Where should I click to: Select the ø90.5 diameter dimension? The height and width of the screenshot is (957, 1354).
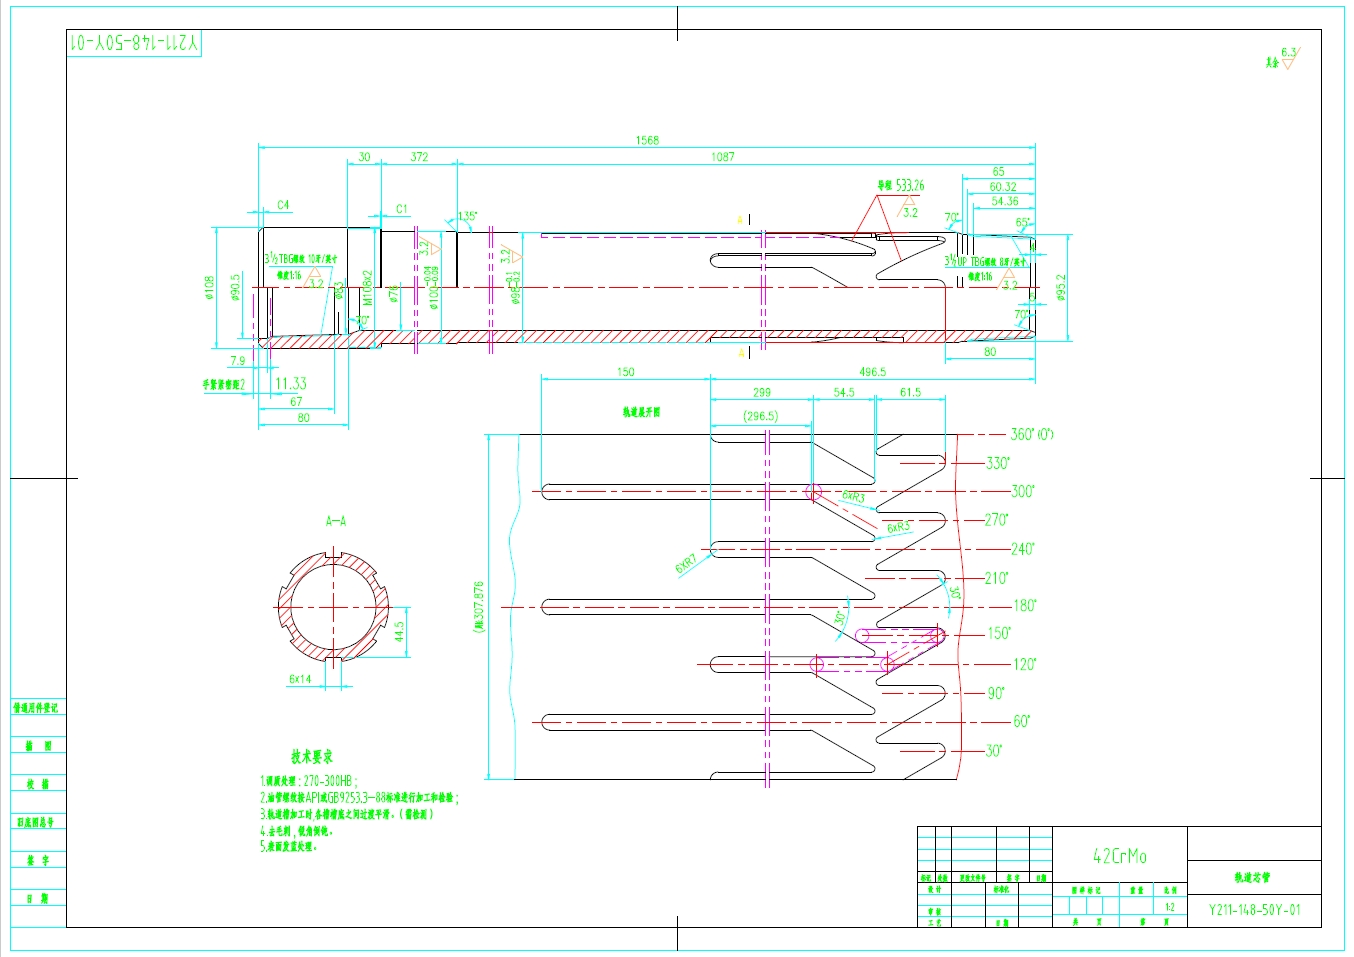coord(236,288)
